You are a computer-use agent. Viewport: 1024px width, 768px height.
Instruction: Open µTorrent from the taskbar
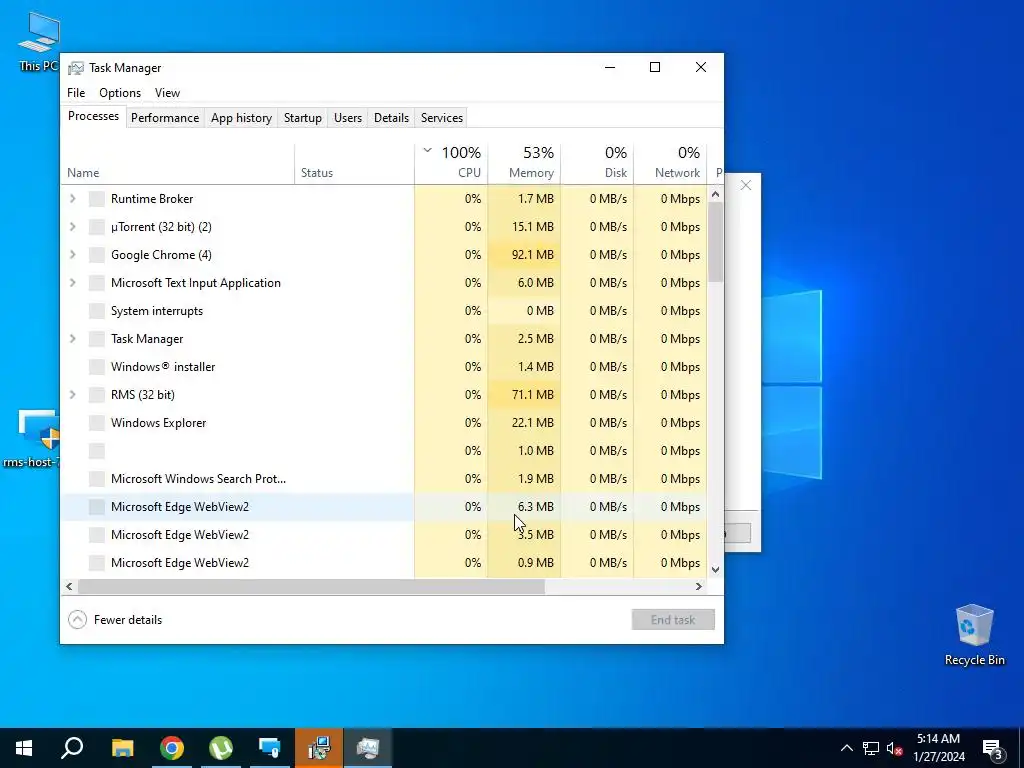click(221, 748)
